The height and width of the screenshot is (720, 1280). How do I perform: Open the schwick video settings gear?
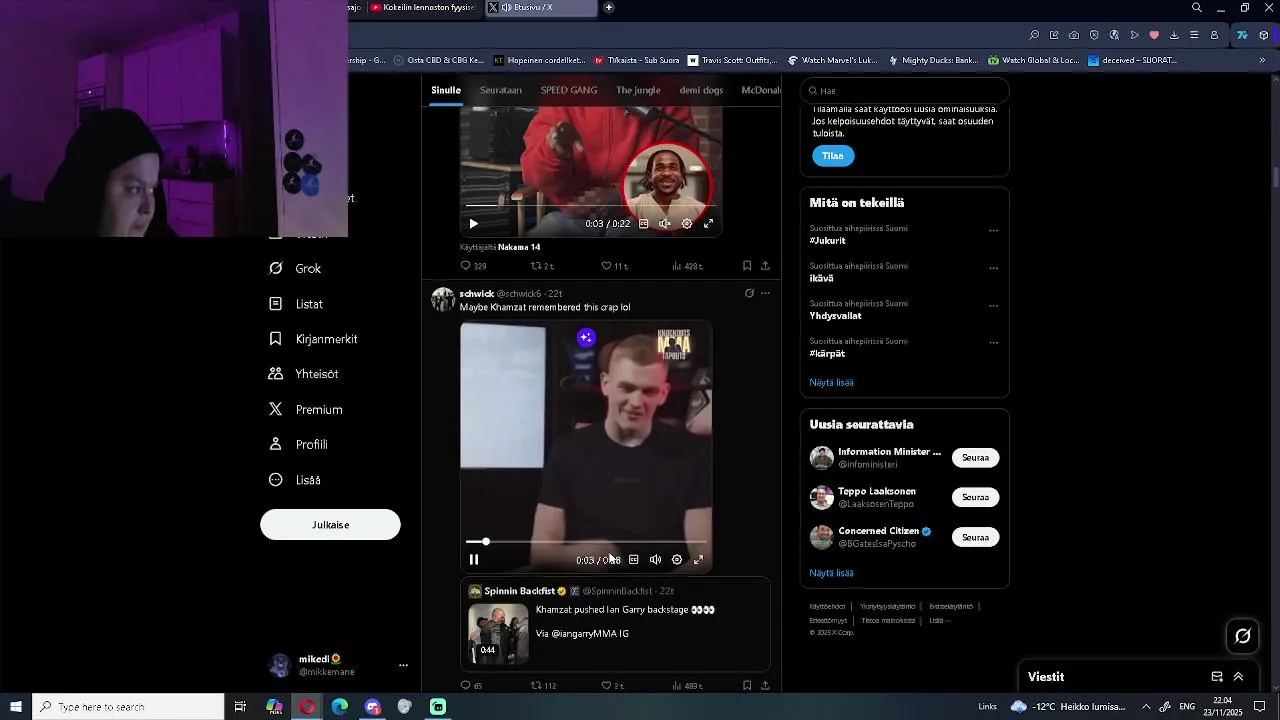(x=677, y=560)
